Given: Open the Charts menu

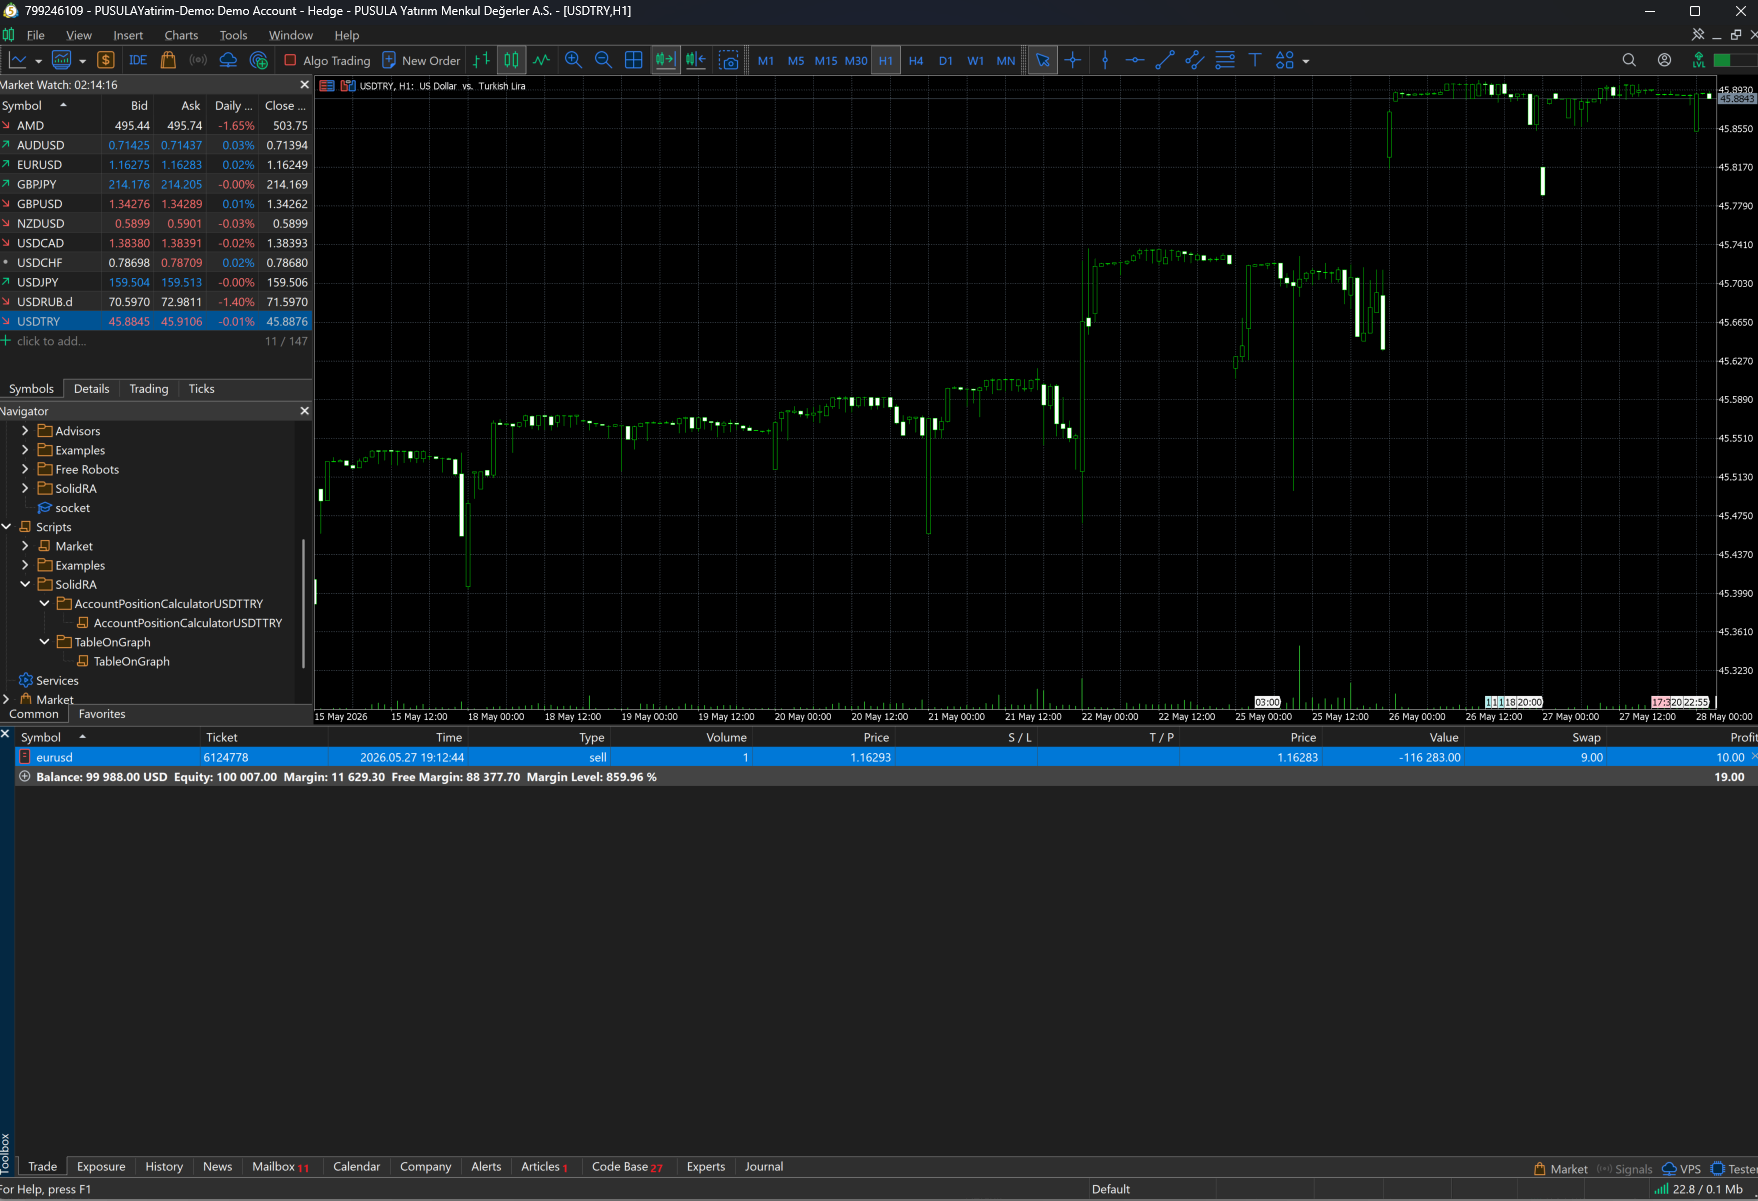Looking at the screenshot, I should (x=181, y=35).
